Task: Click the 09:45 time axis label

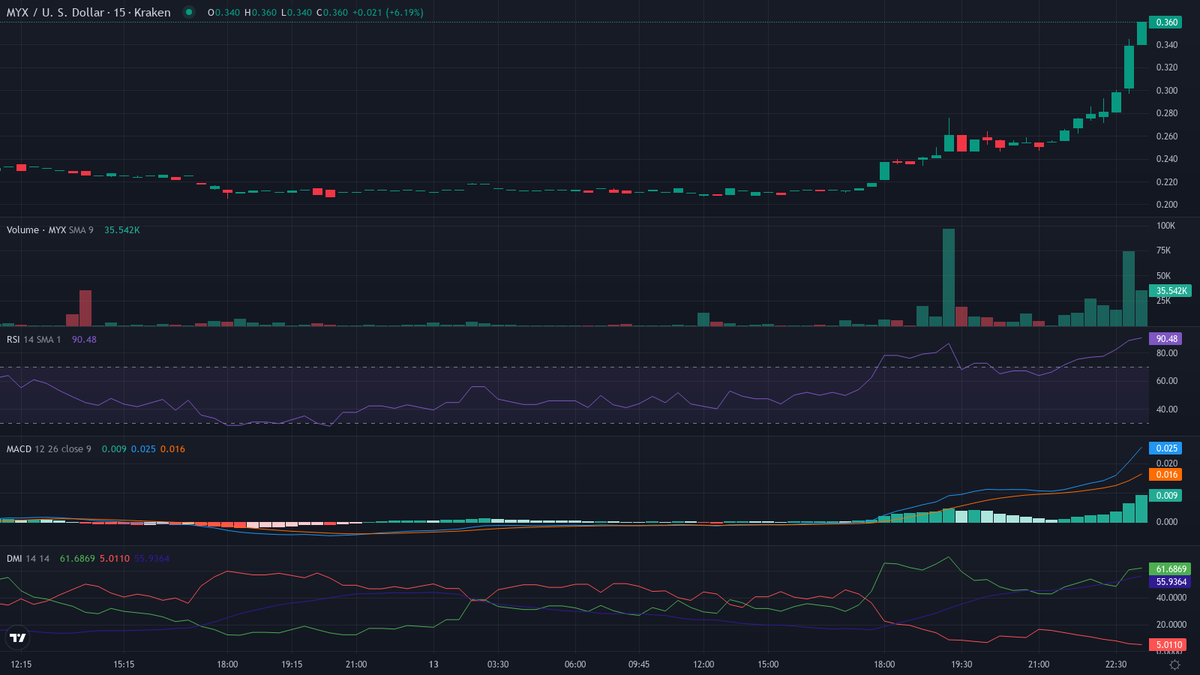Action: [x=639, y=664]
